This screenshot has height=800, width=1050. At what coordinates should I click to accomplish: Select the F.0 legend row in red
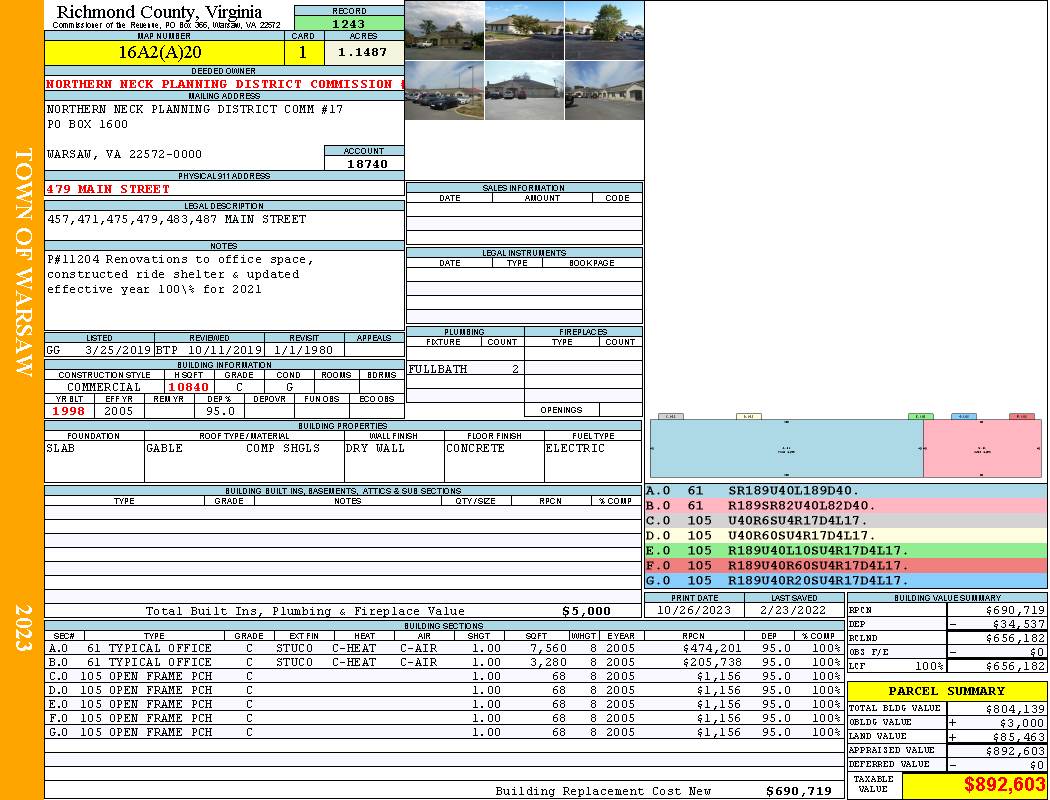point(845,566)
